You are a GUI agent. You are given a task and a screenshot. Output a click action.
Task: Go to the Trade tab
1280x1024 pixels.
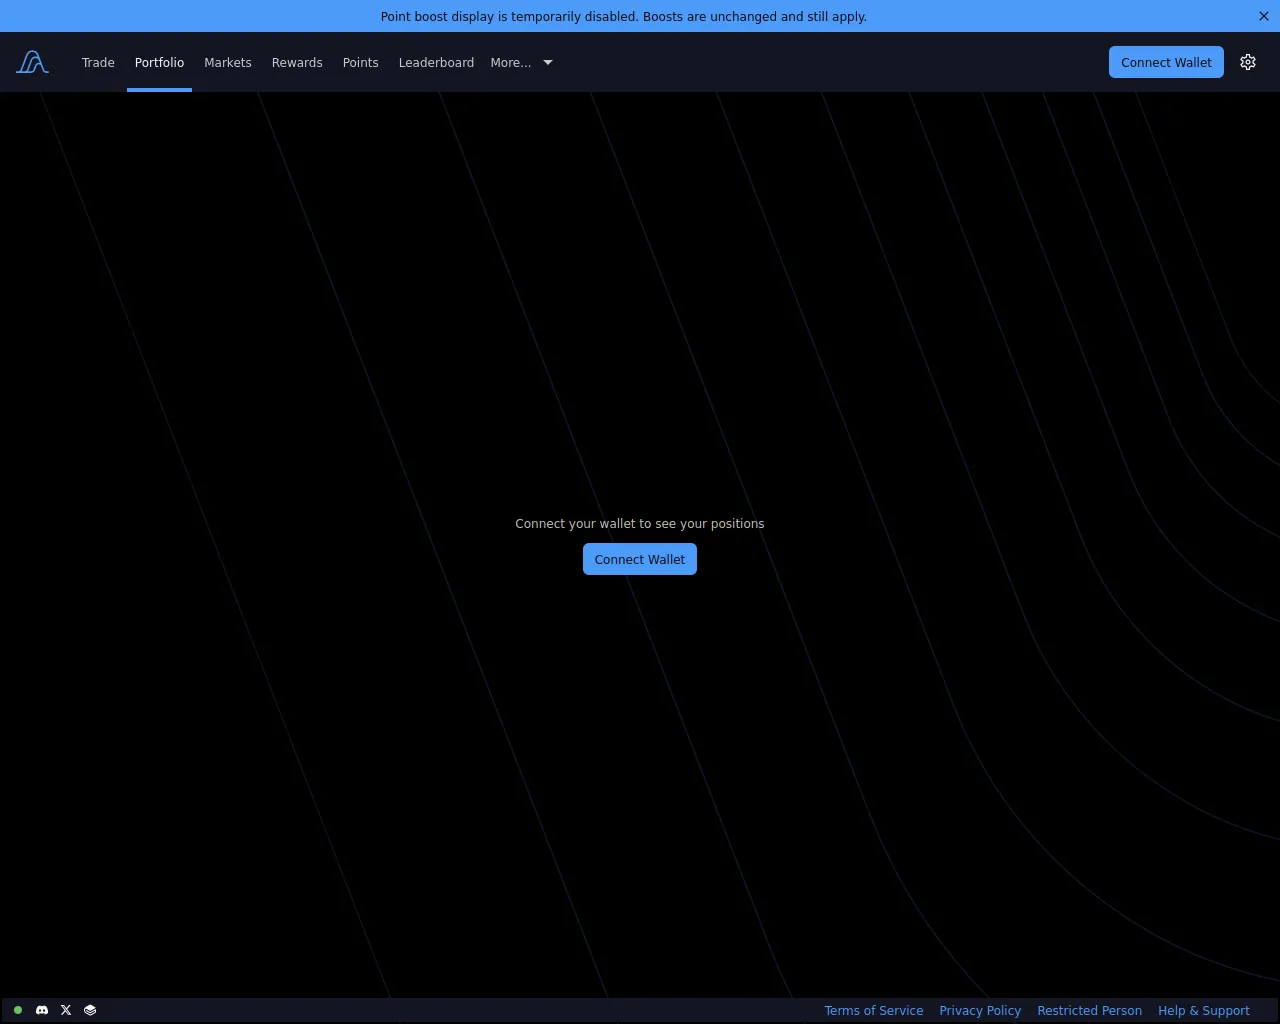[98, 62]
